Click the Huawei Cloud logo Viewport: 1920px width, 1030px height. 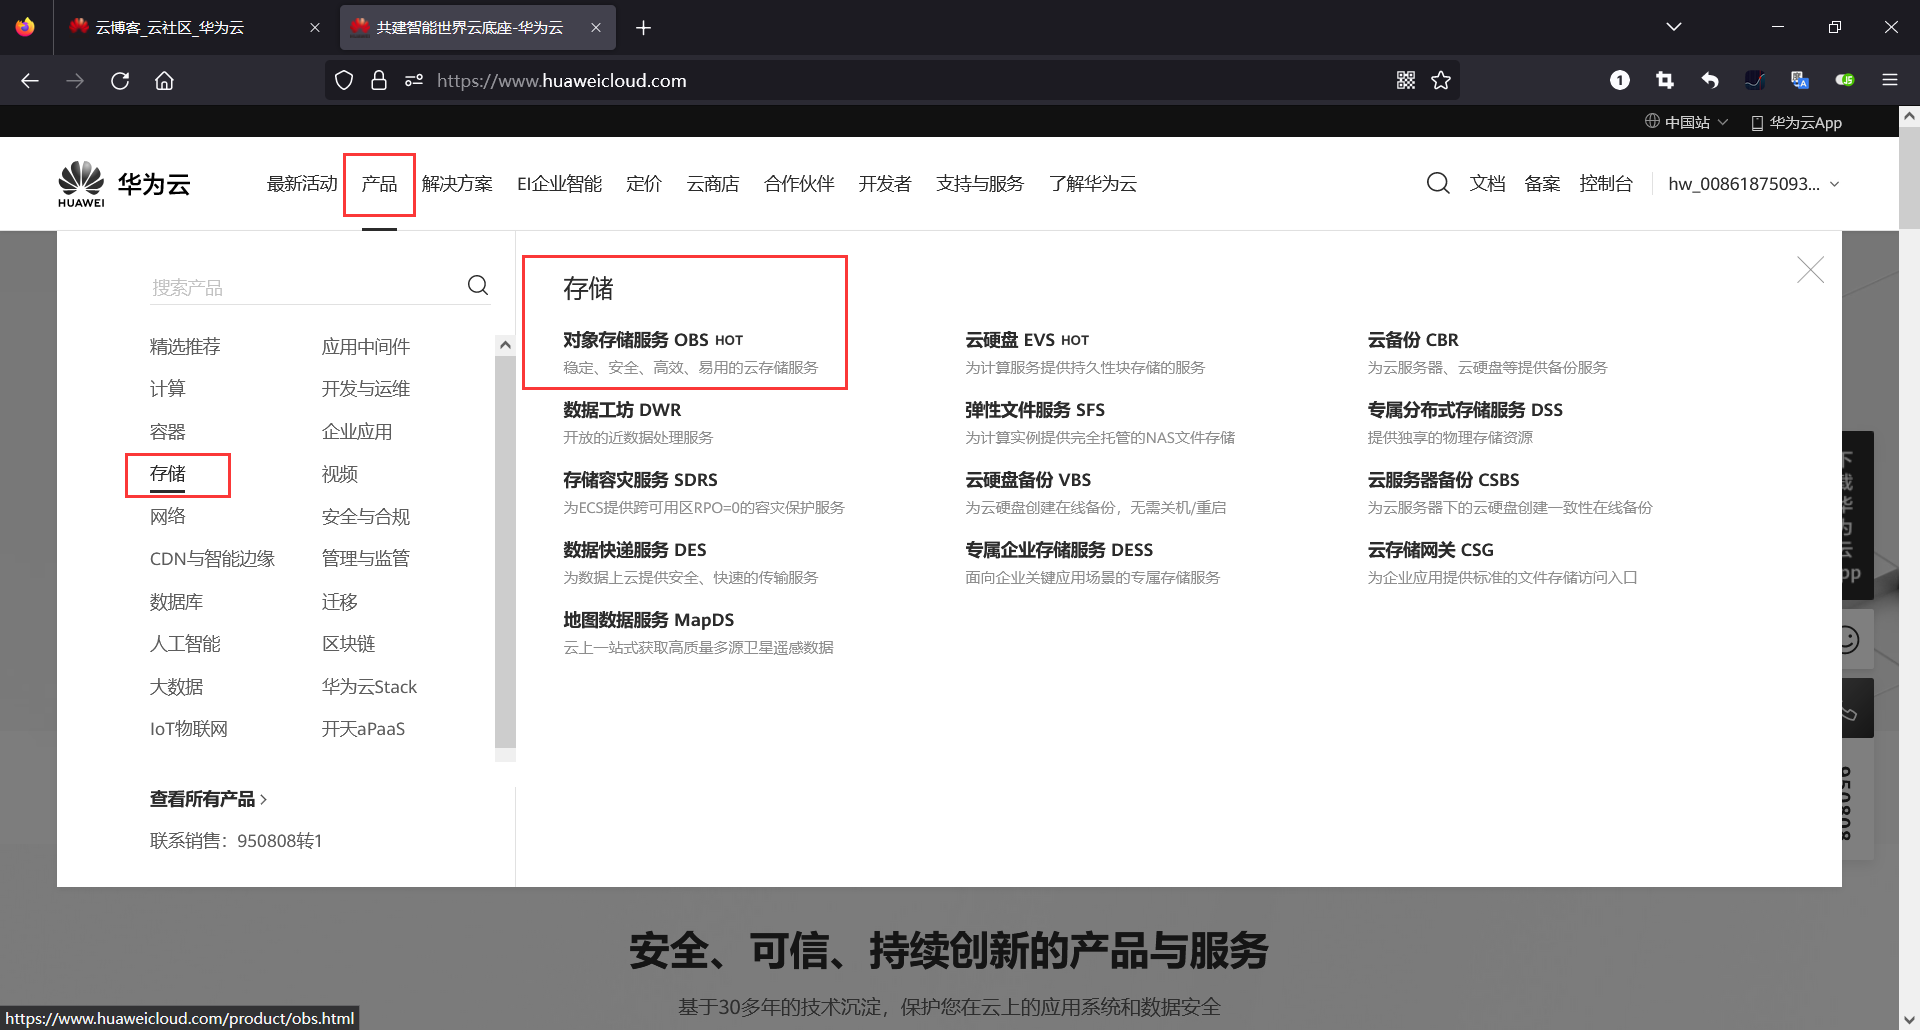tap(123, 183)
